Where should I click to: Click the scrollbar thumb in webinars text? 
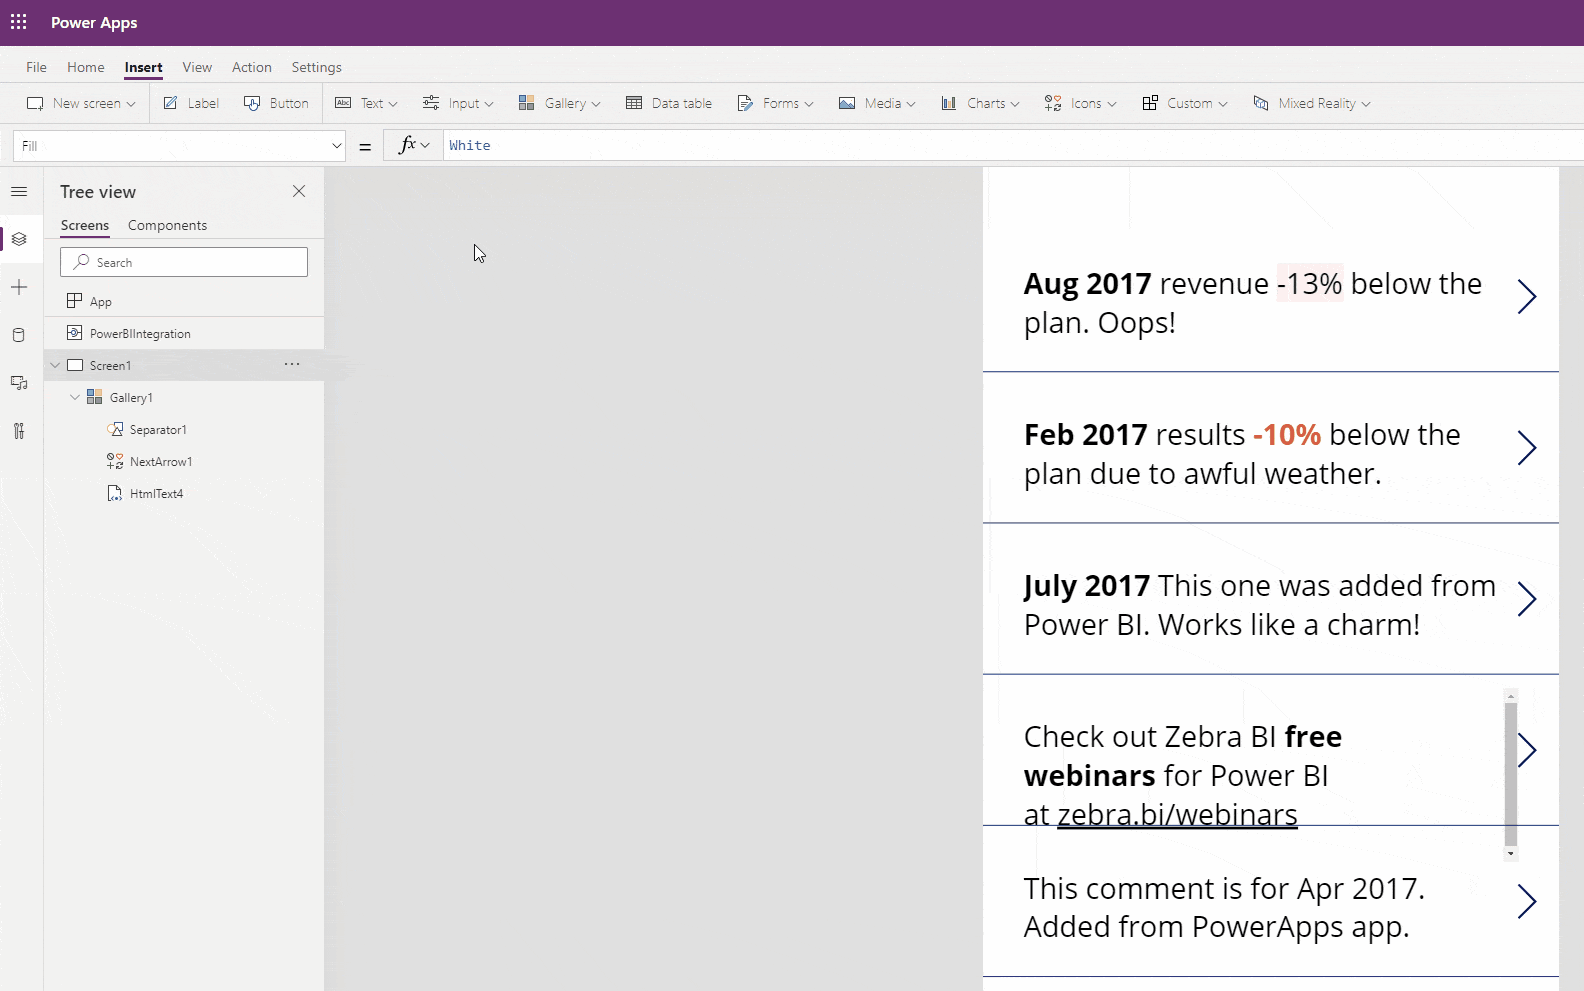(1510, 774)
